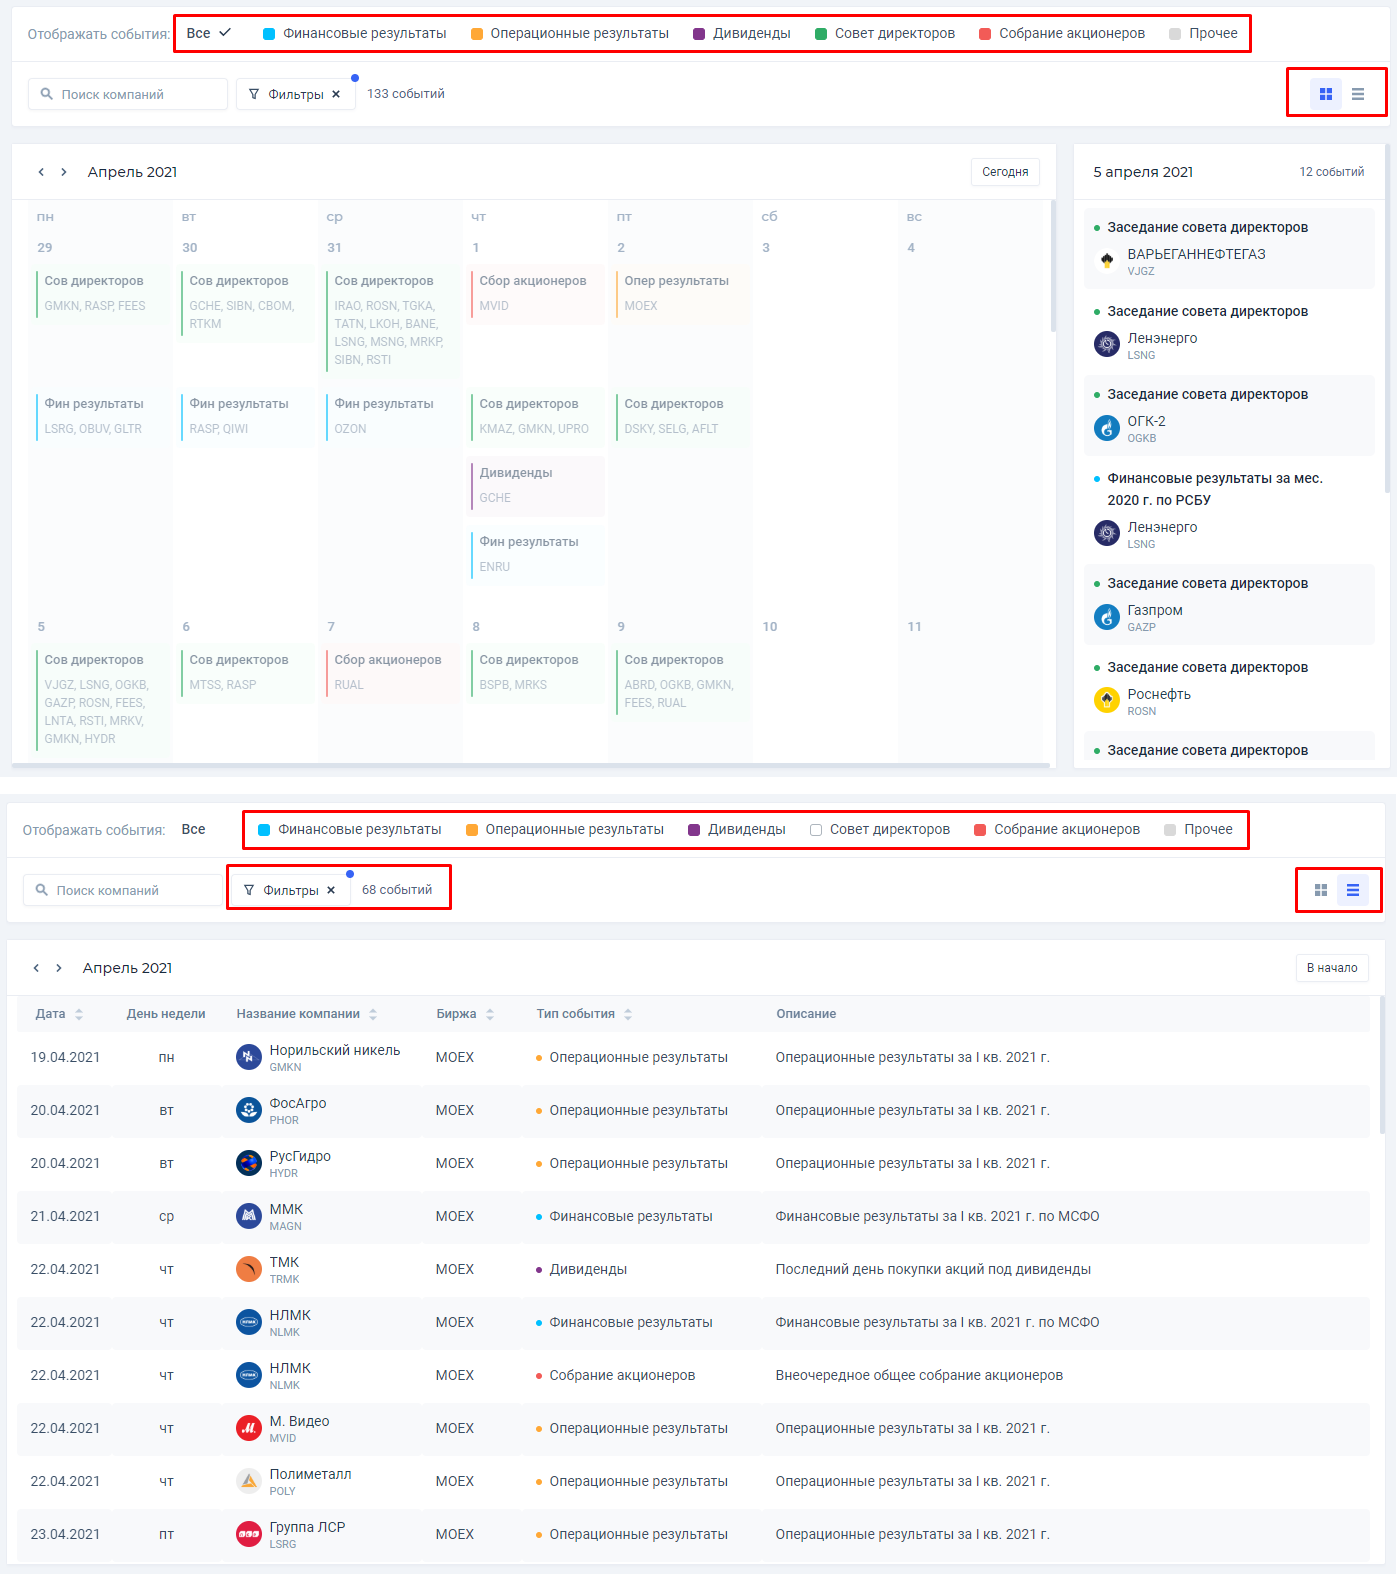Click the РусГидро company logo
This screenshot has height=1575, width=1397.
[249, 1163]
